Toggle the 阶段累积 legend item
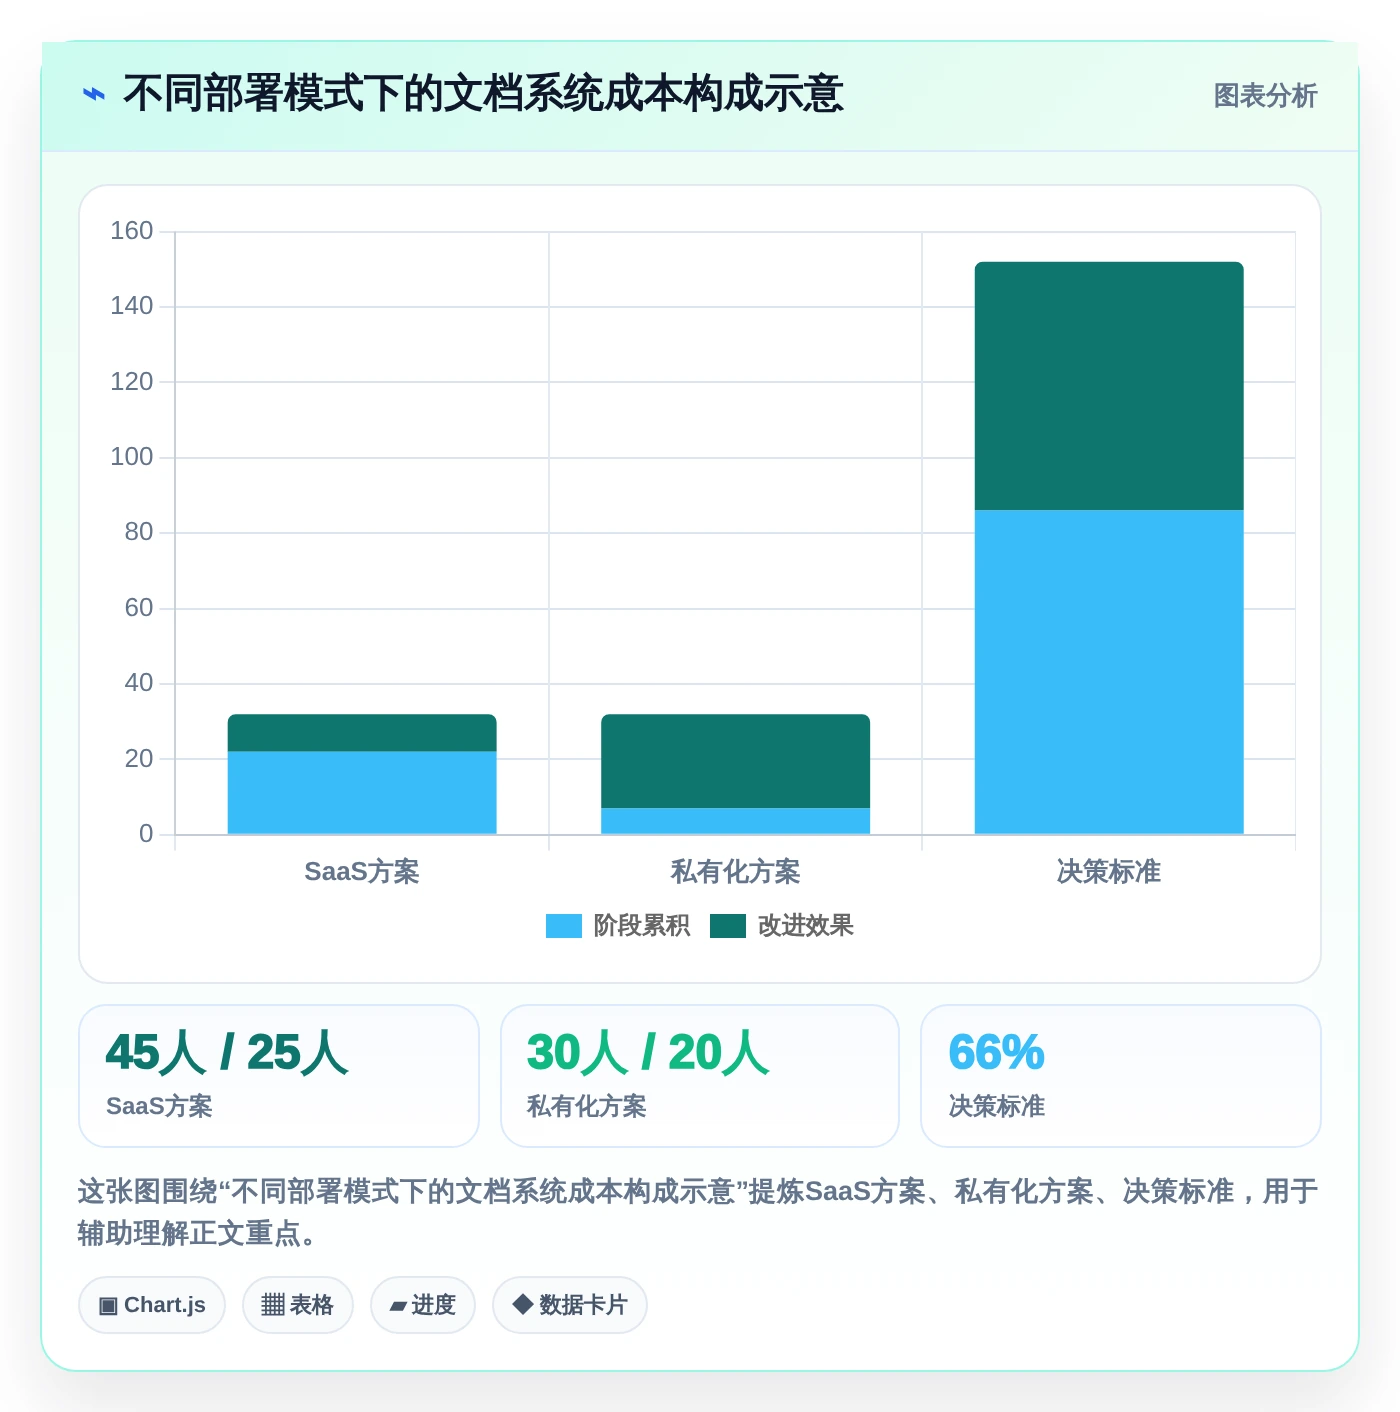The height and width of the screenshot is (1412, 1400). coord(618,926)
